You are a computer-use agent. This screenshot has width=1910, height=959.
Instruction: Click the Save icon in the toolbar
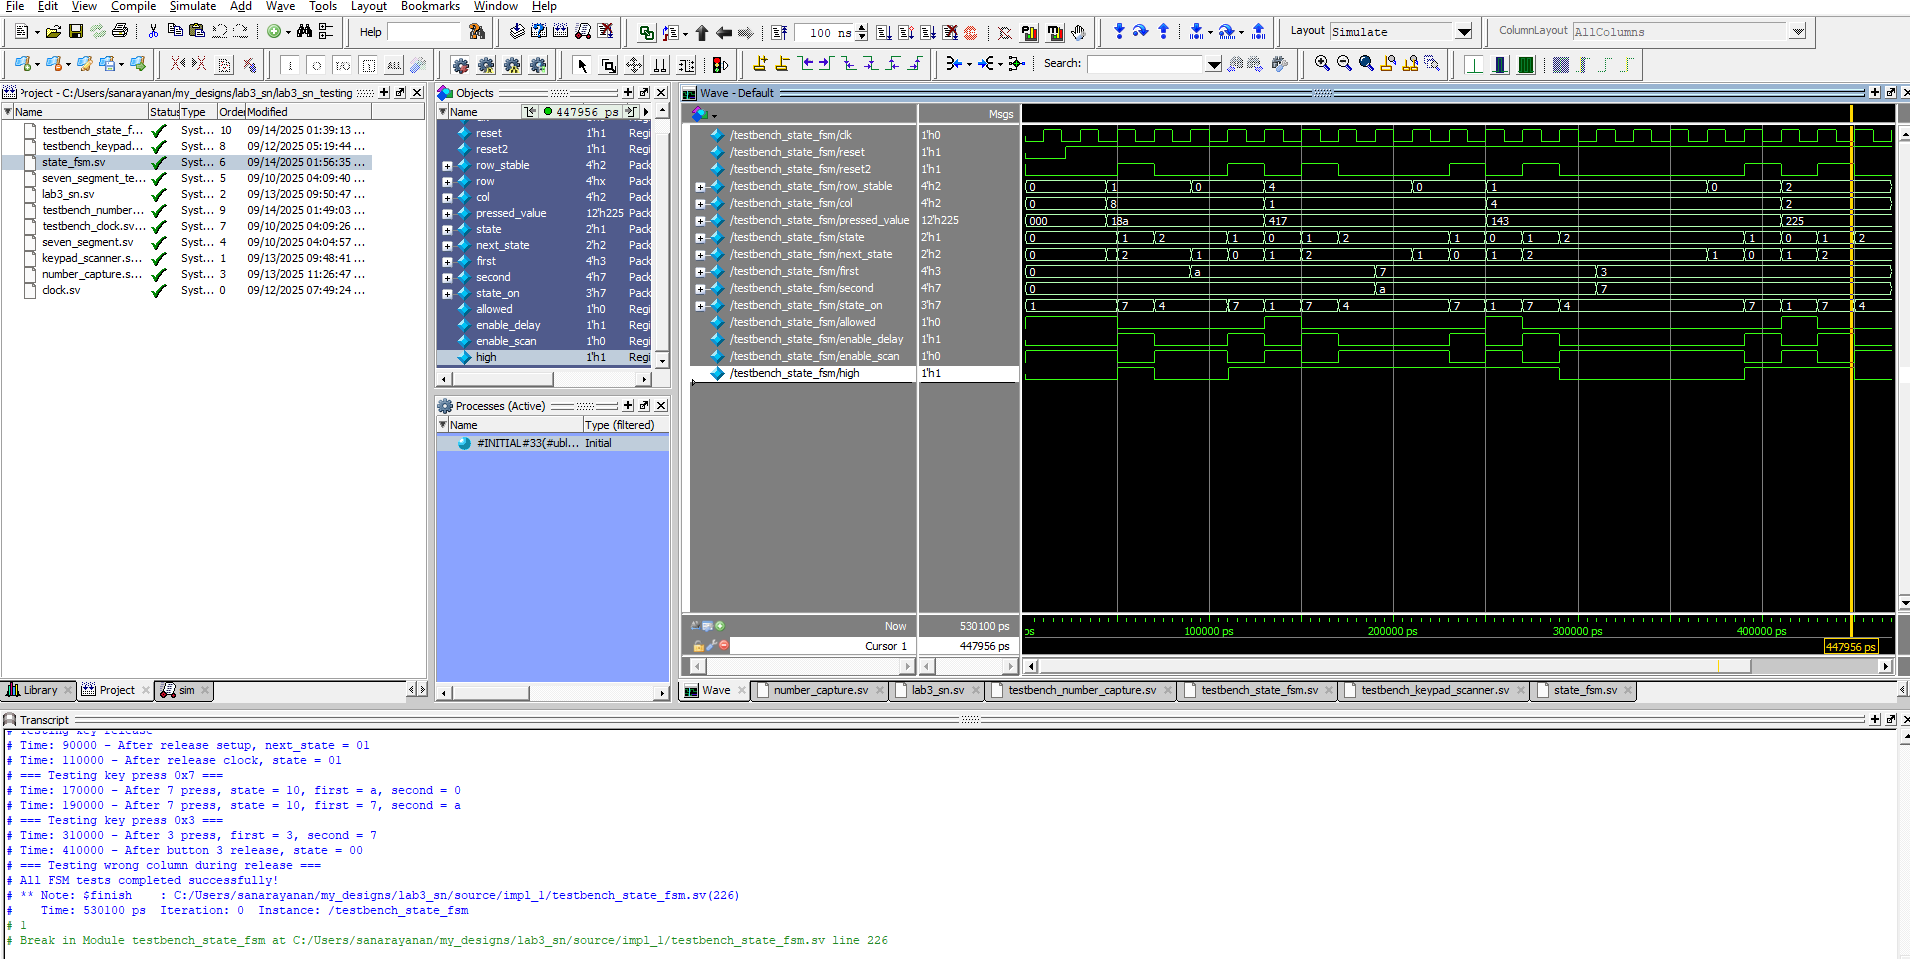pos(75,32)
